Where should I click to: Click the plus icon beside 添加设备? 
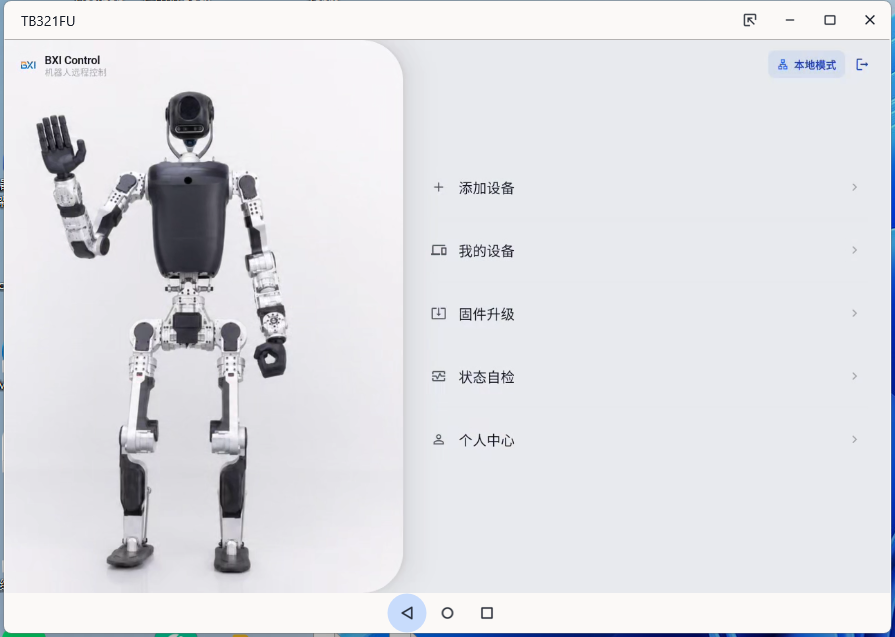click(438, 187)
